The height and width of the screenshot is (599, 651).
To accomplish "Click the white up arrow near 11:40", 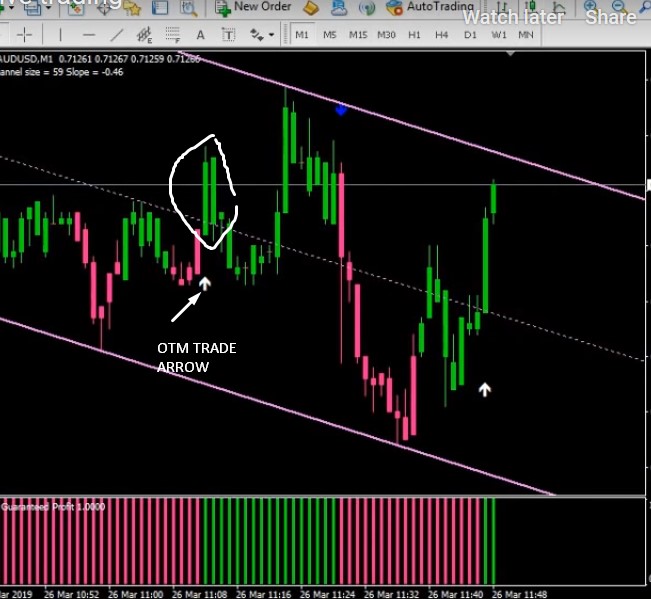I will [x=485, y=389].
